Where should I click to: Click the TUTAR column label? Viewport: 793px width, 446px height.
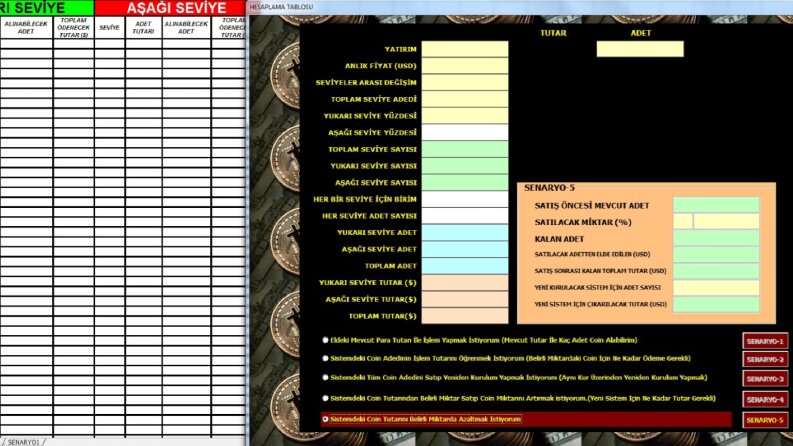click(x=553, y=33)
